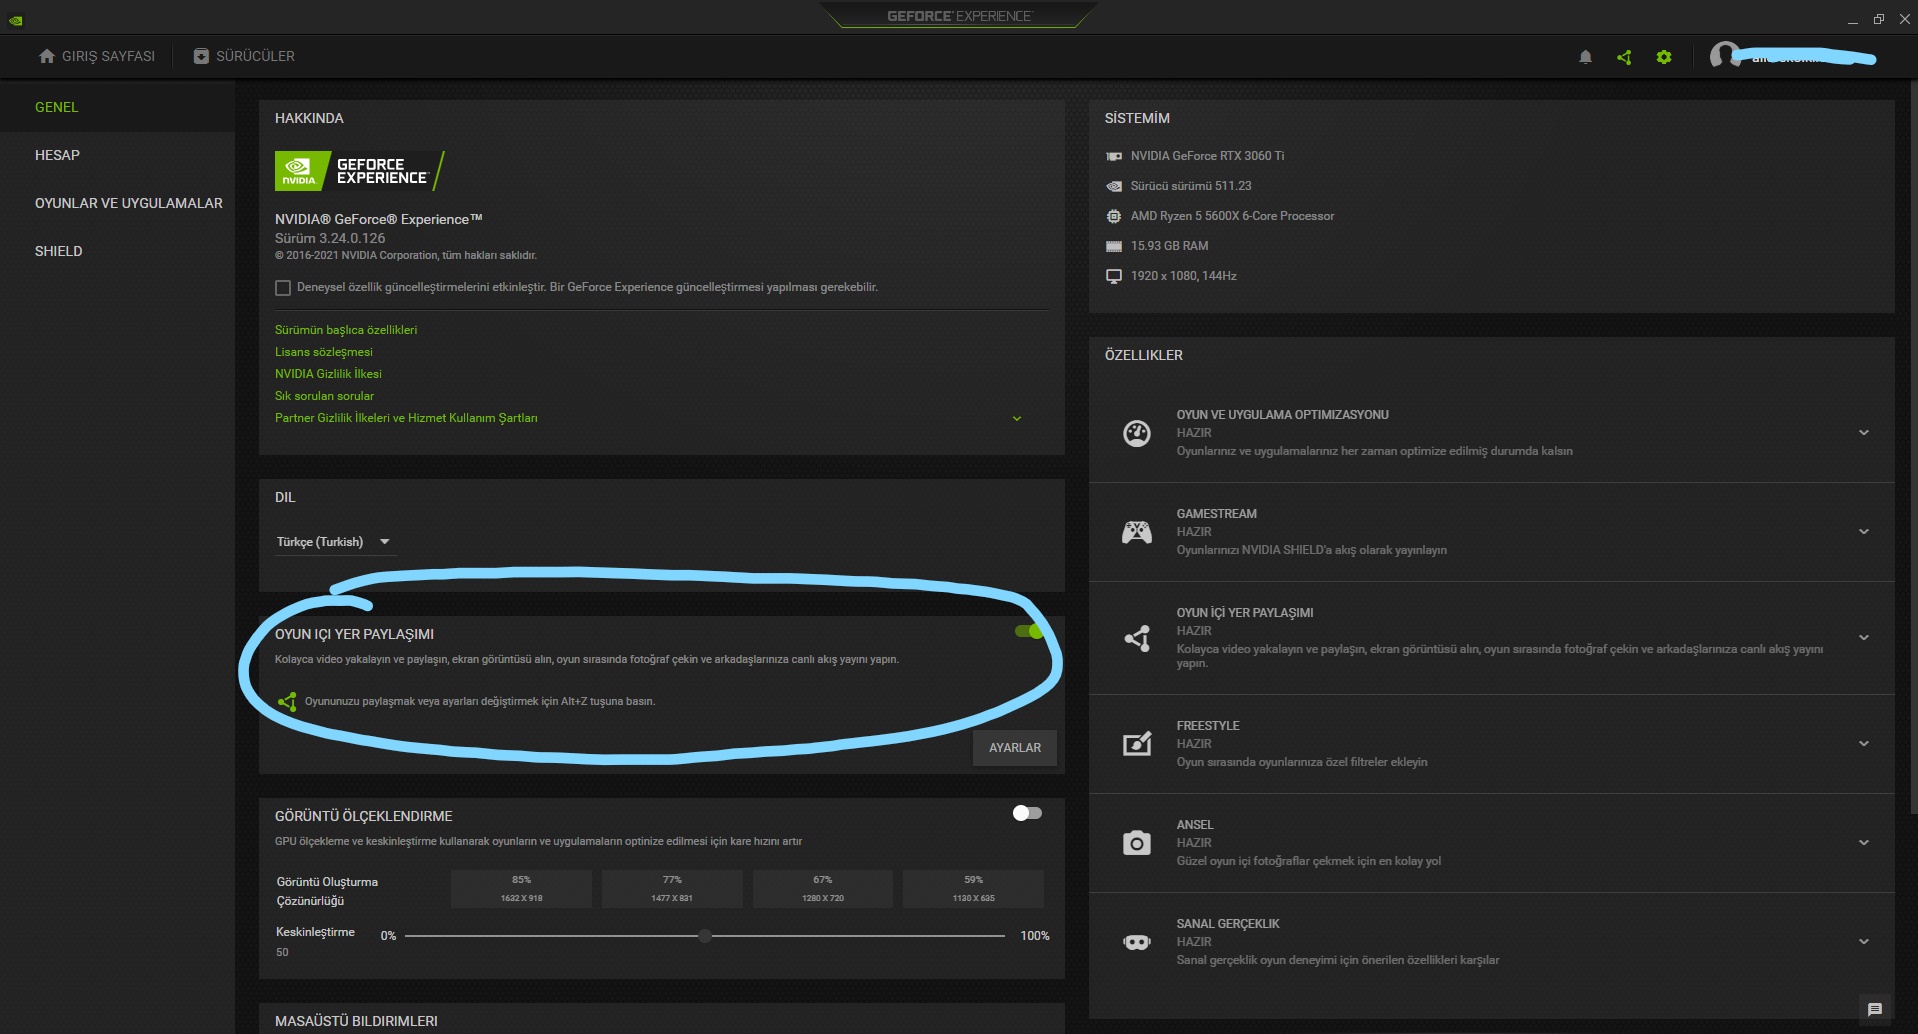
Task: Click CPU icon beside AMD Ryzen 5
Action: tap(1114, 216)
